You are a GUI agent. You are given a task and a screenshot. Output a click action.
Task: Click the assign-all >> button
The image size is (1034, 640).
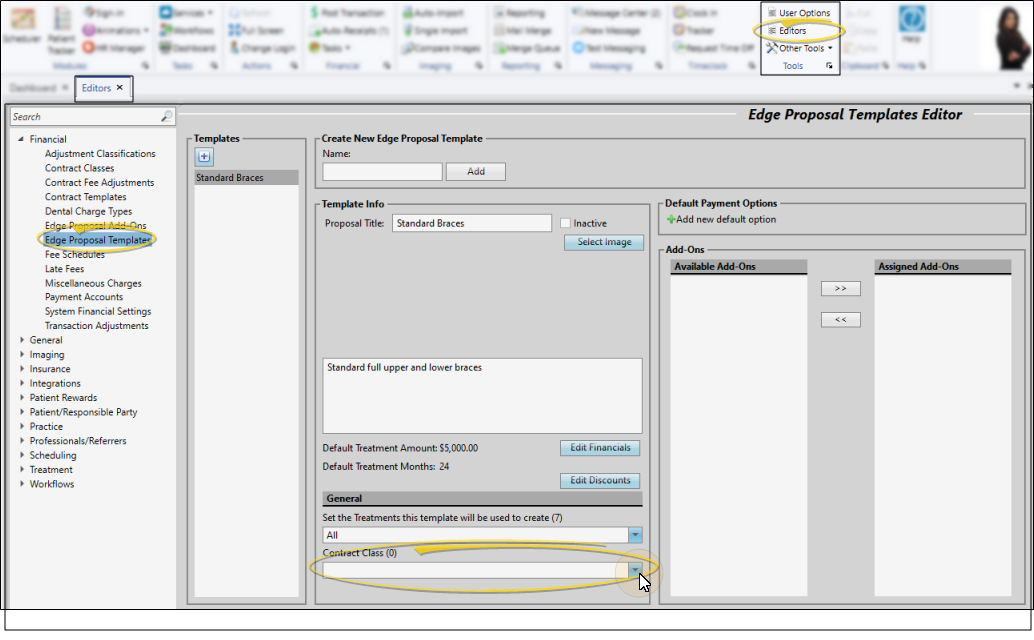[840, 289]
